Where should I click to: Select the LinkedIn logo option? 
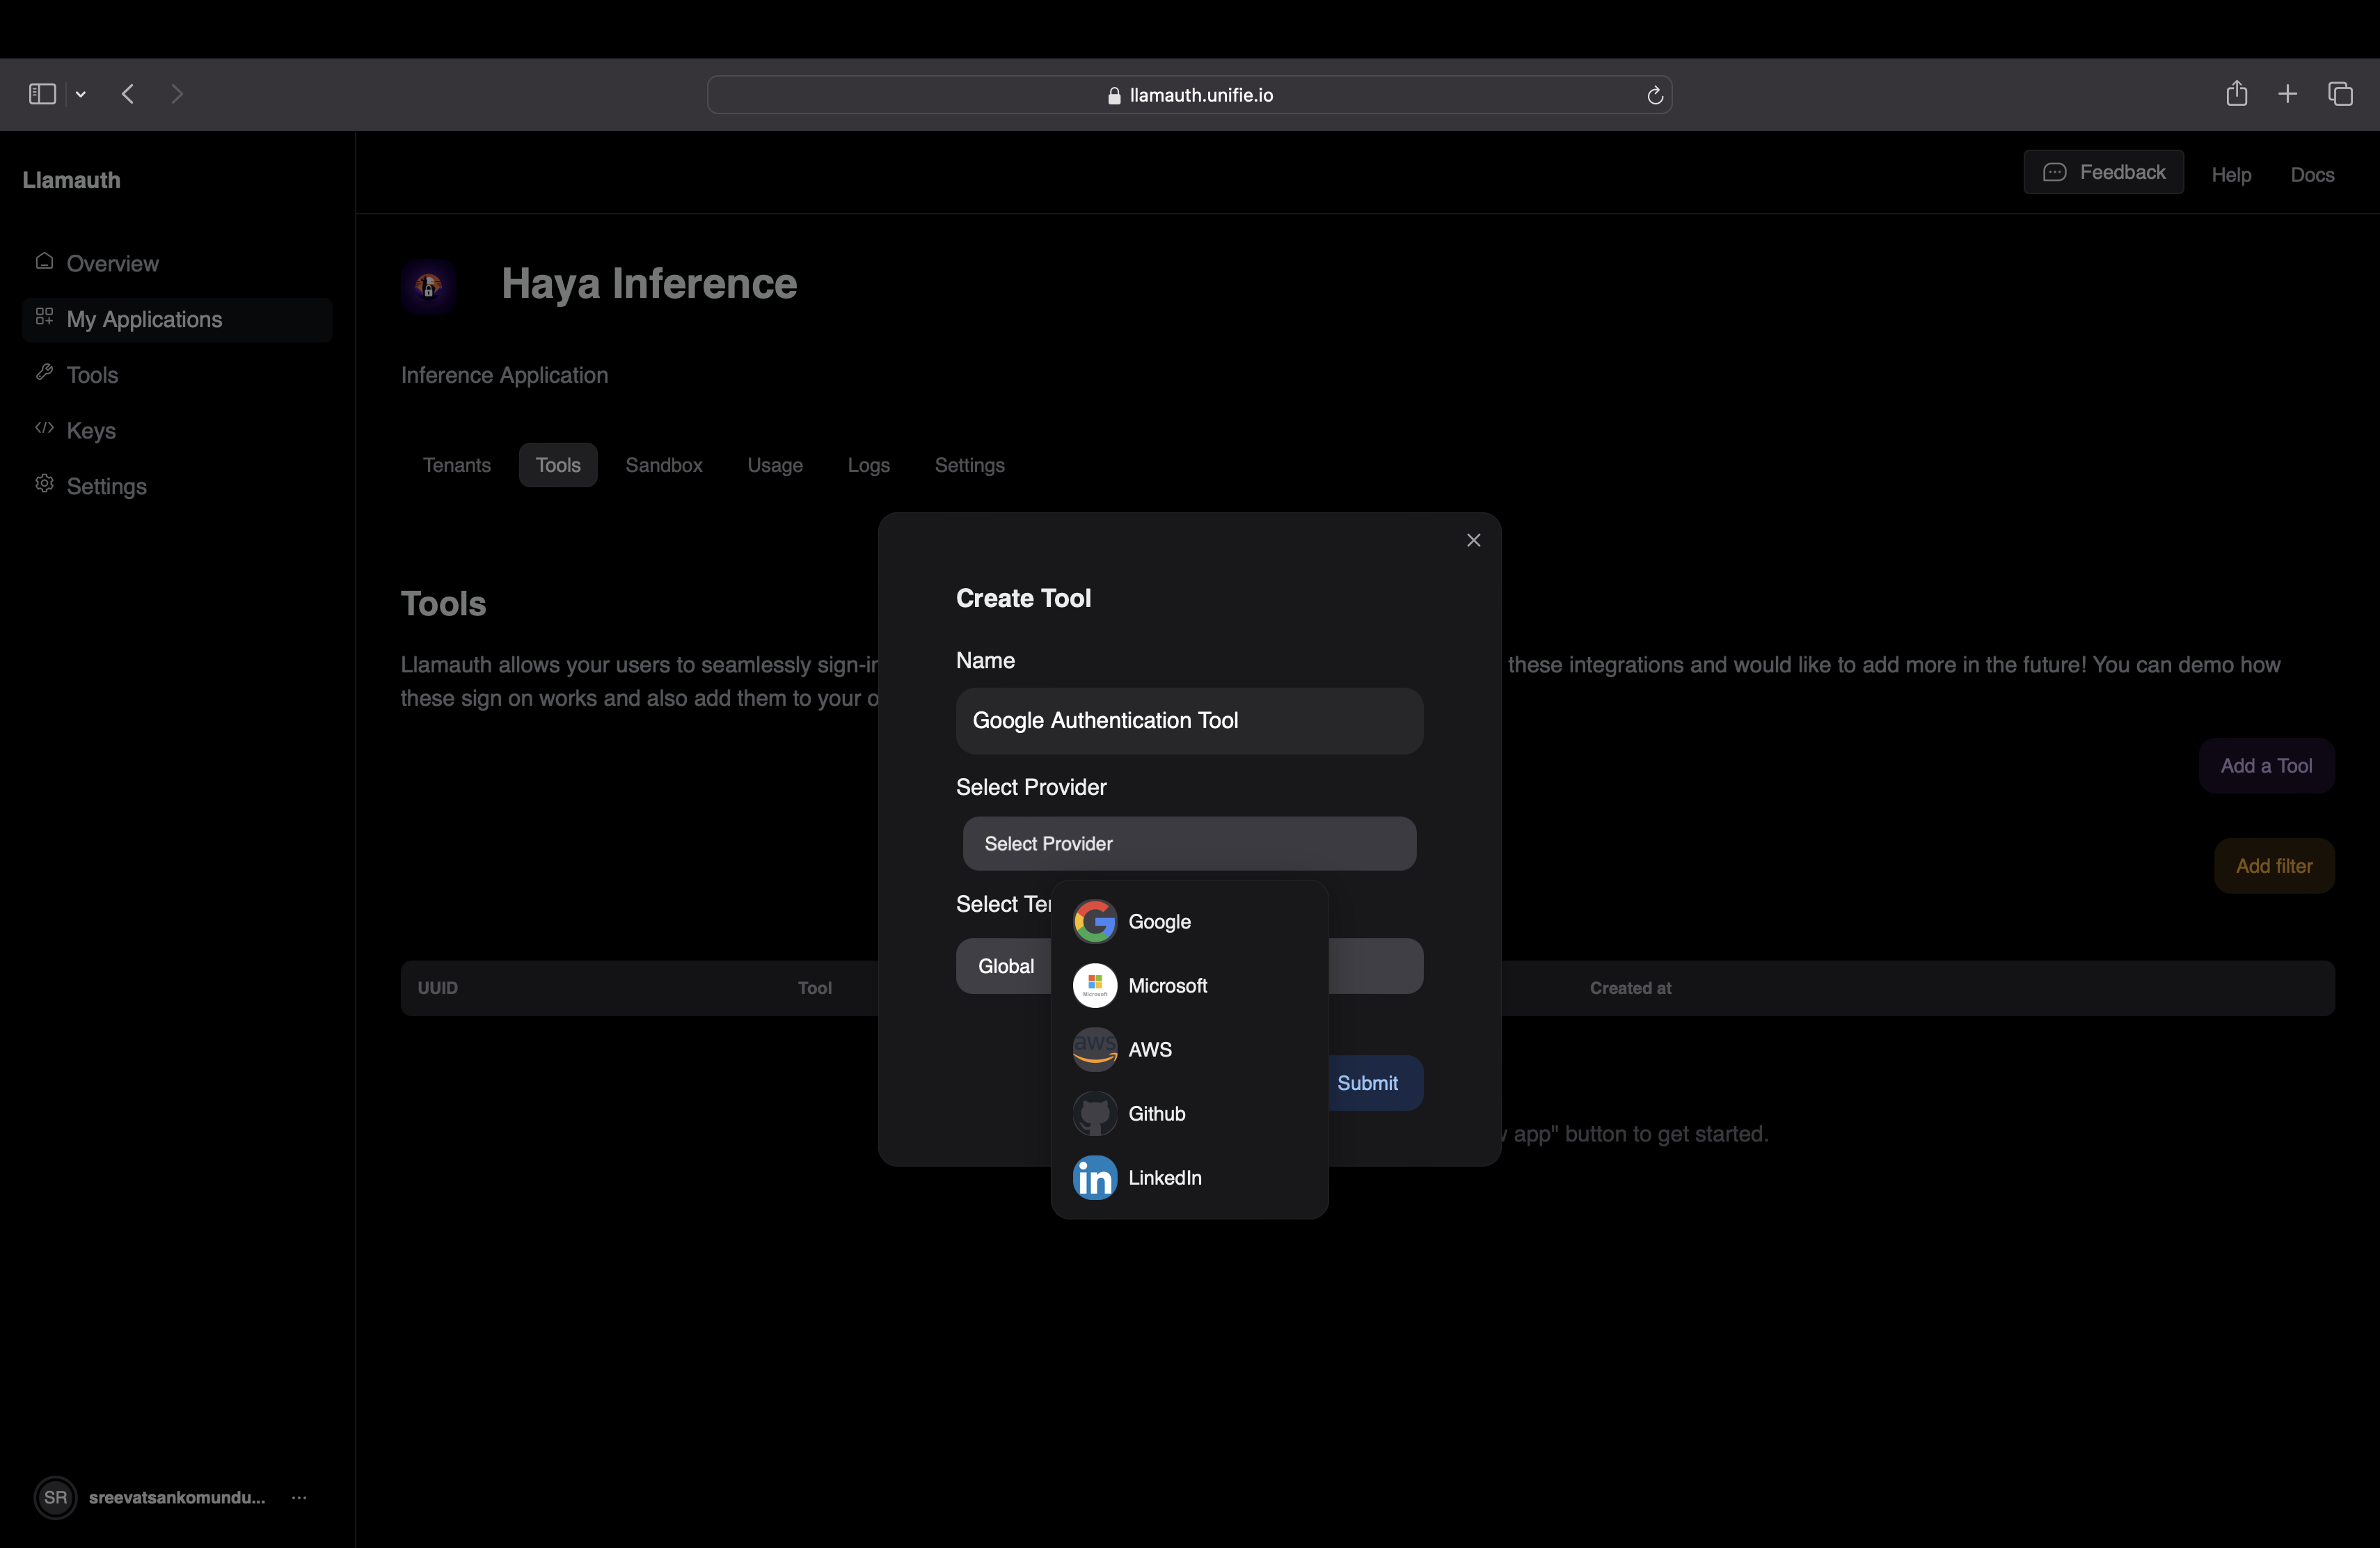1094,1177
